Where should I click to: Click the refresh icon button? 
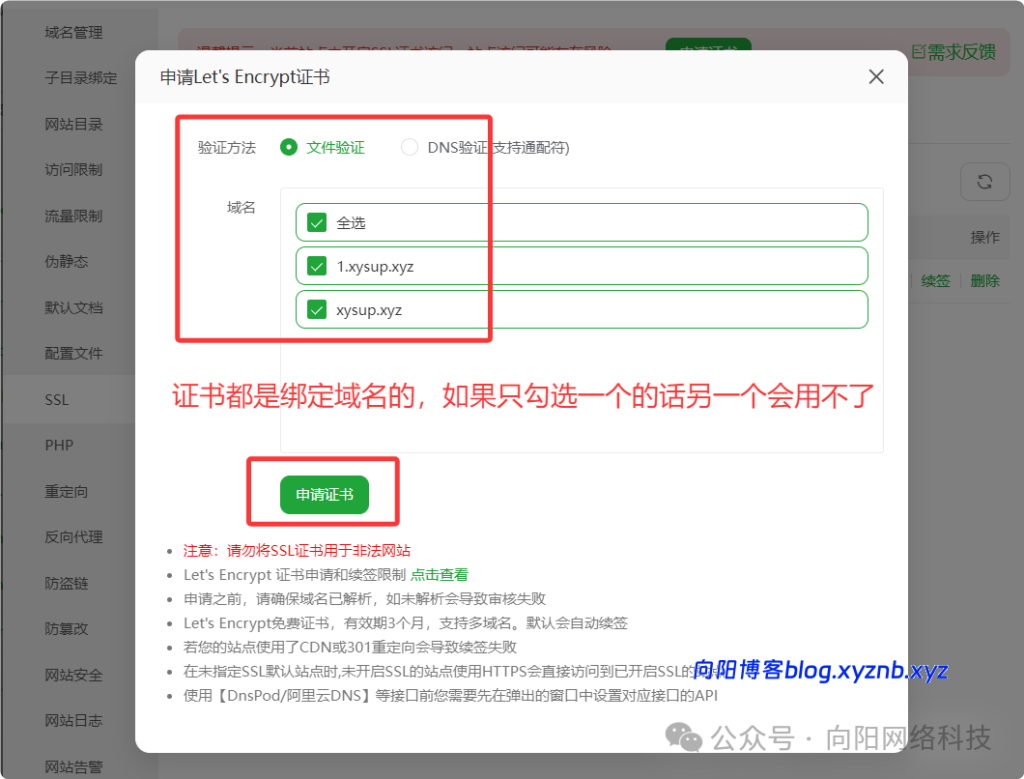984,182
